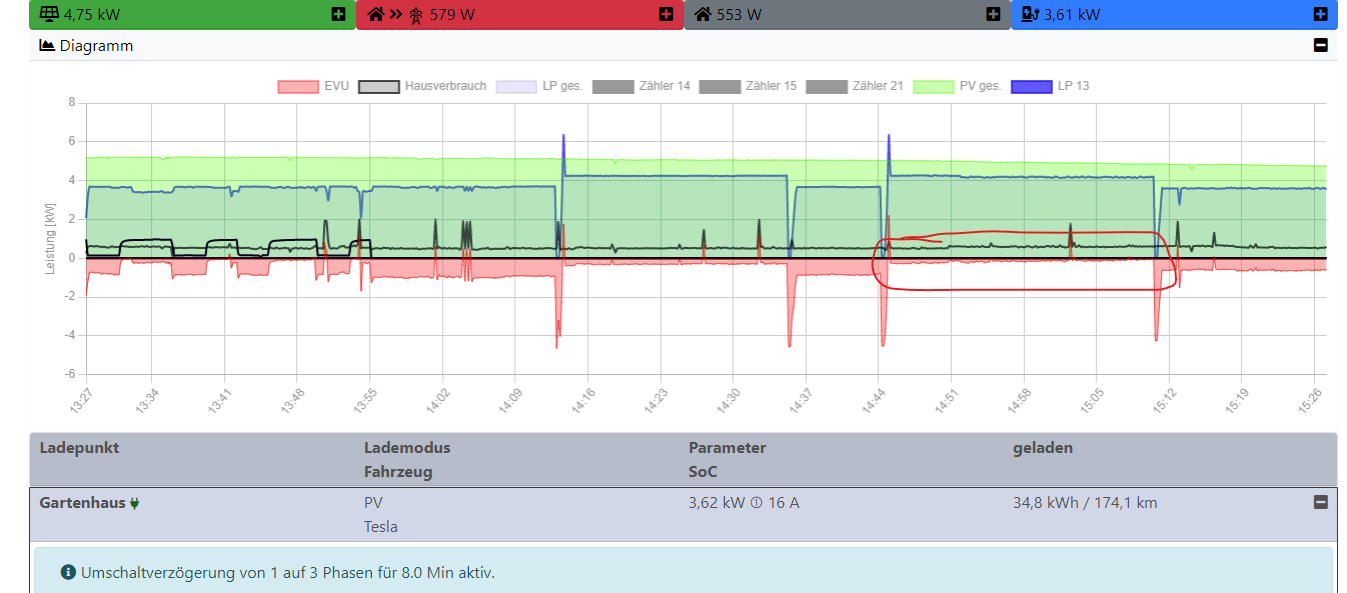Click the solar panel icon in green card
The height and width of the screenshot is (593, 1347).
coord(48,14)
